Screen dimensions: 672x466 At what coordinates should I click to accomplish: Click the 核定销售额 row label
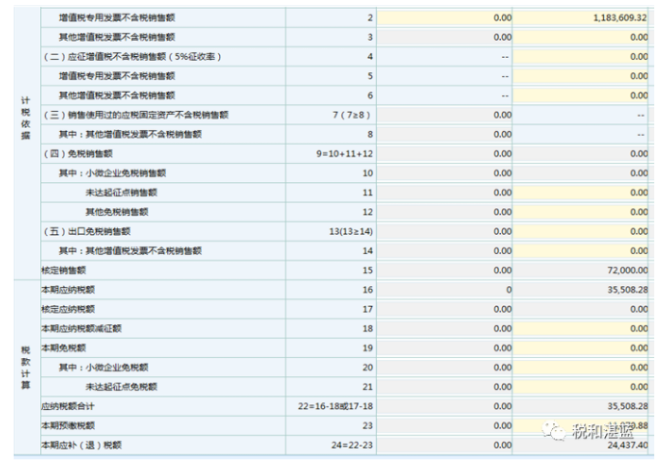pos(63,271)
